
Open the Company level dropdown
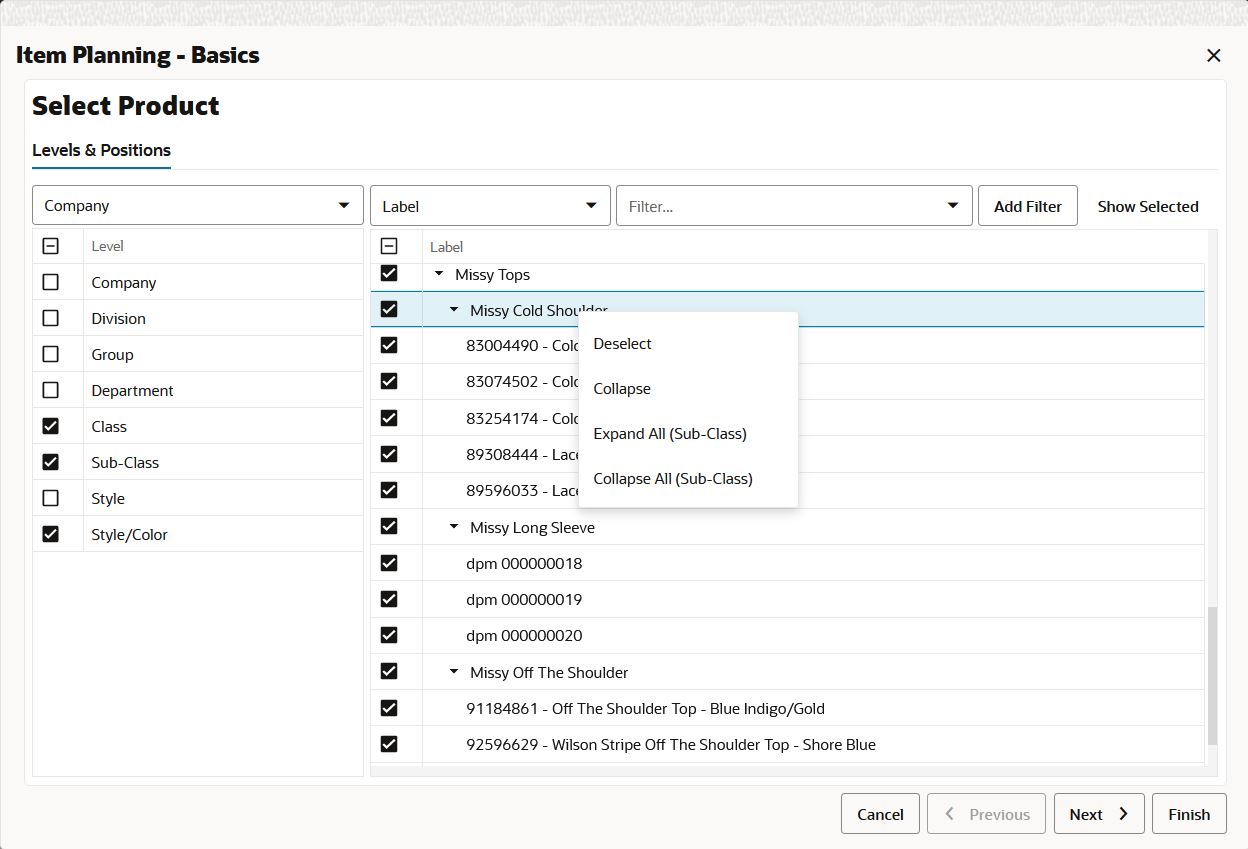click(198, 205)
